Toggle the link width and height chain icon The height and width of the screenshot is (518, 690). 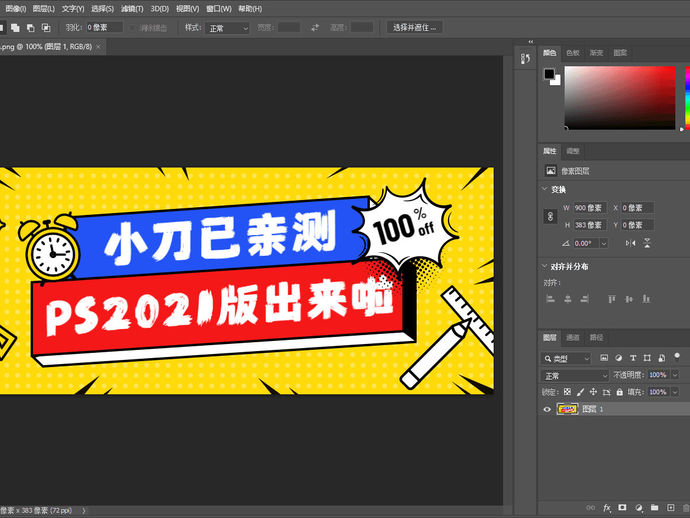tap(550, 216)
